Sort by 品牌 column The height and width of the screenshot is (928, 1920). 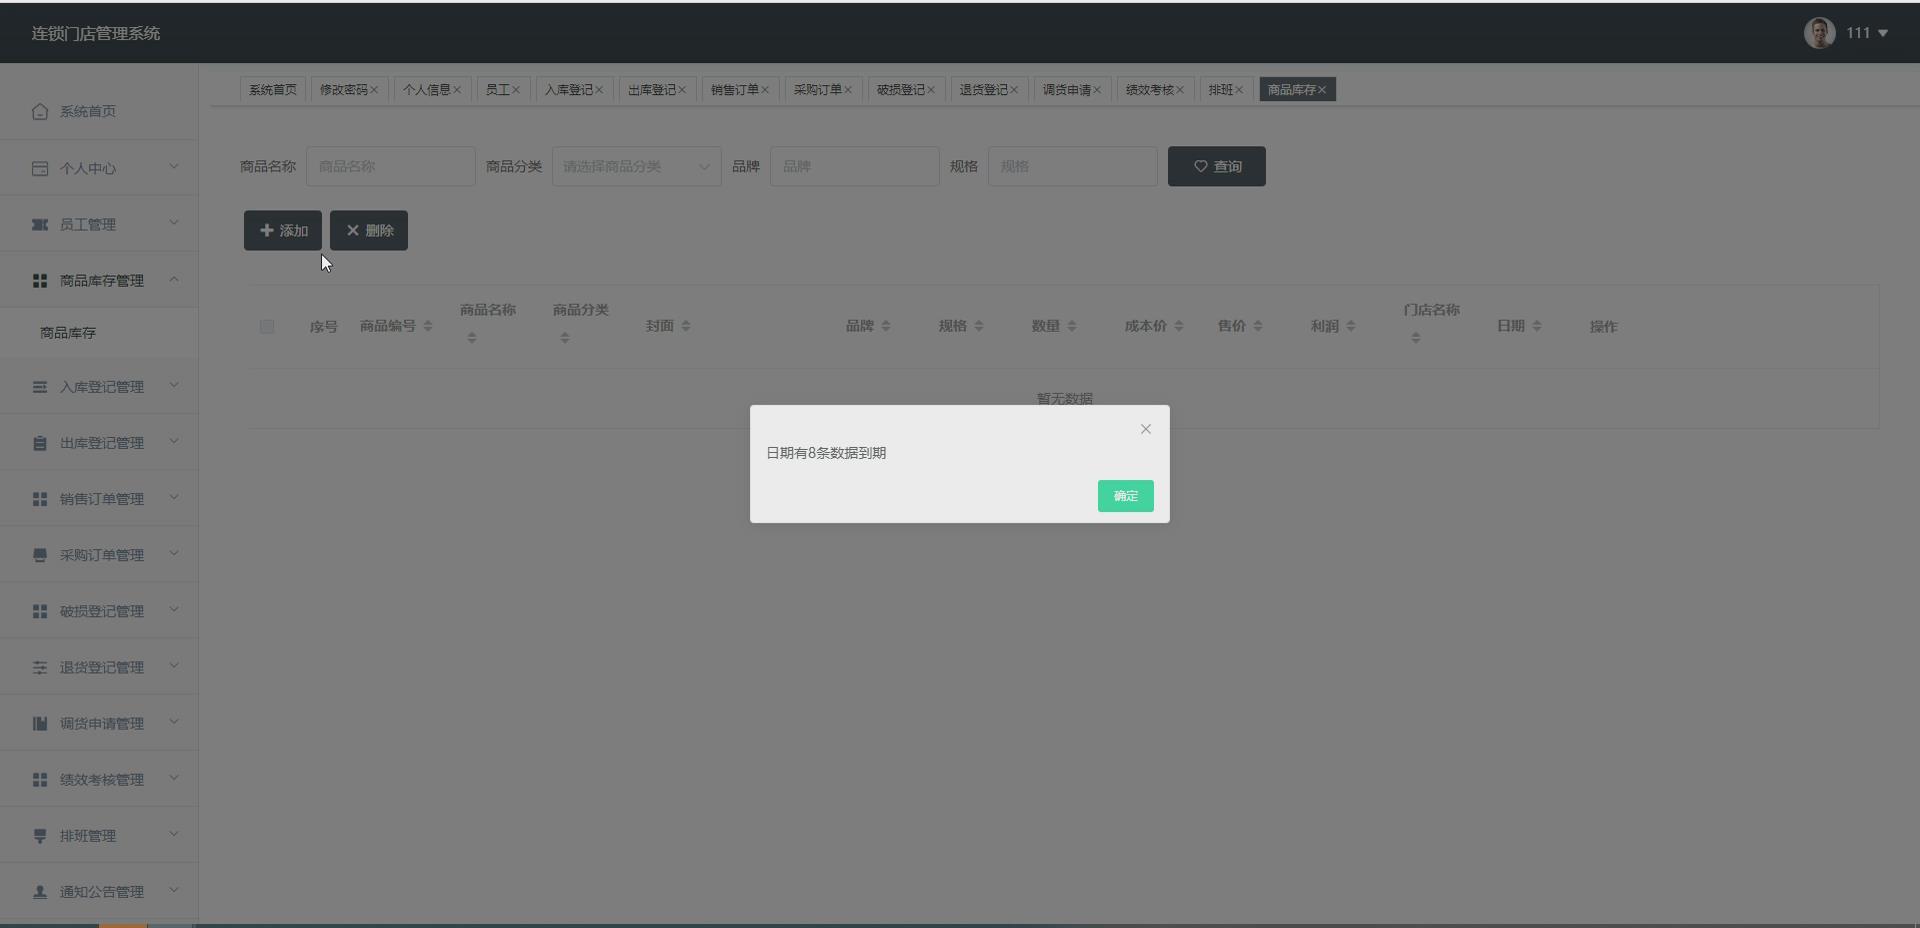886,326
